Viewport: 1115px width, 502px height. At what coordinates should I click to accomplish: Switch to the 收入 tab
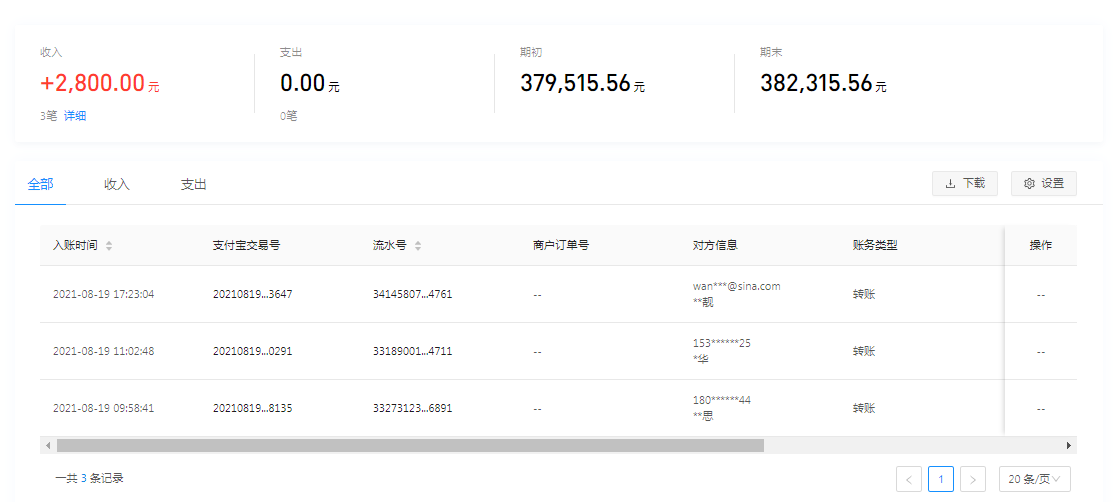pos(117,185)
